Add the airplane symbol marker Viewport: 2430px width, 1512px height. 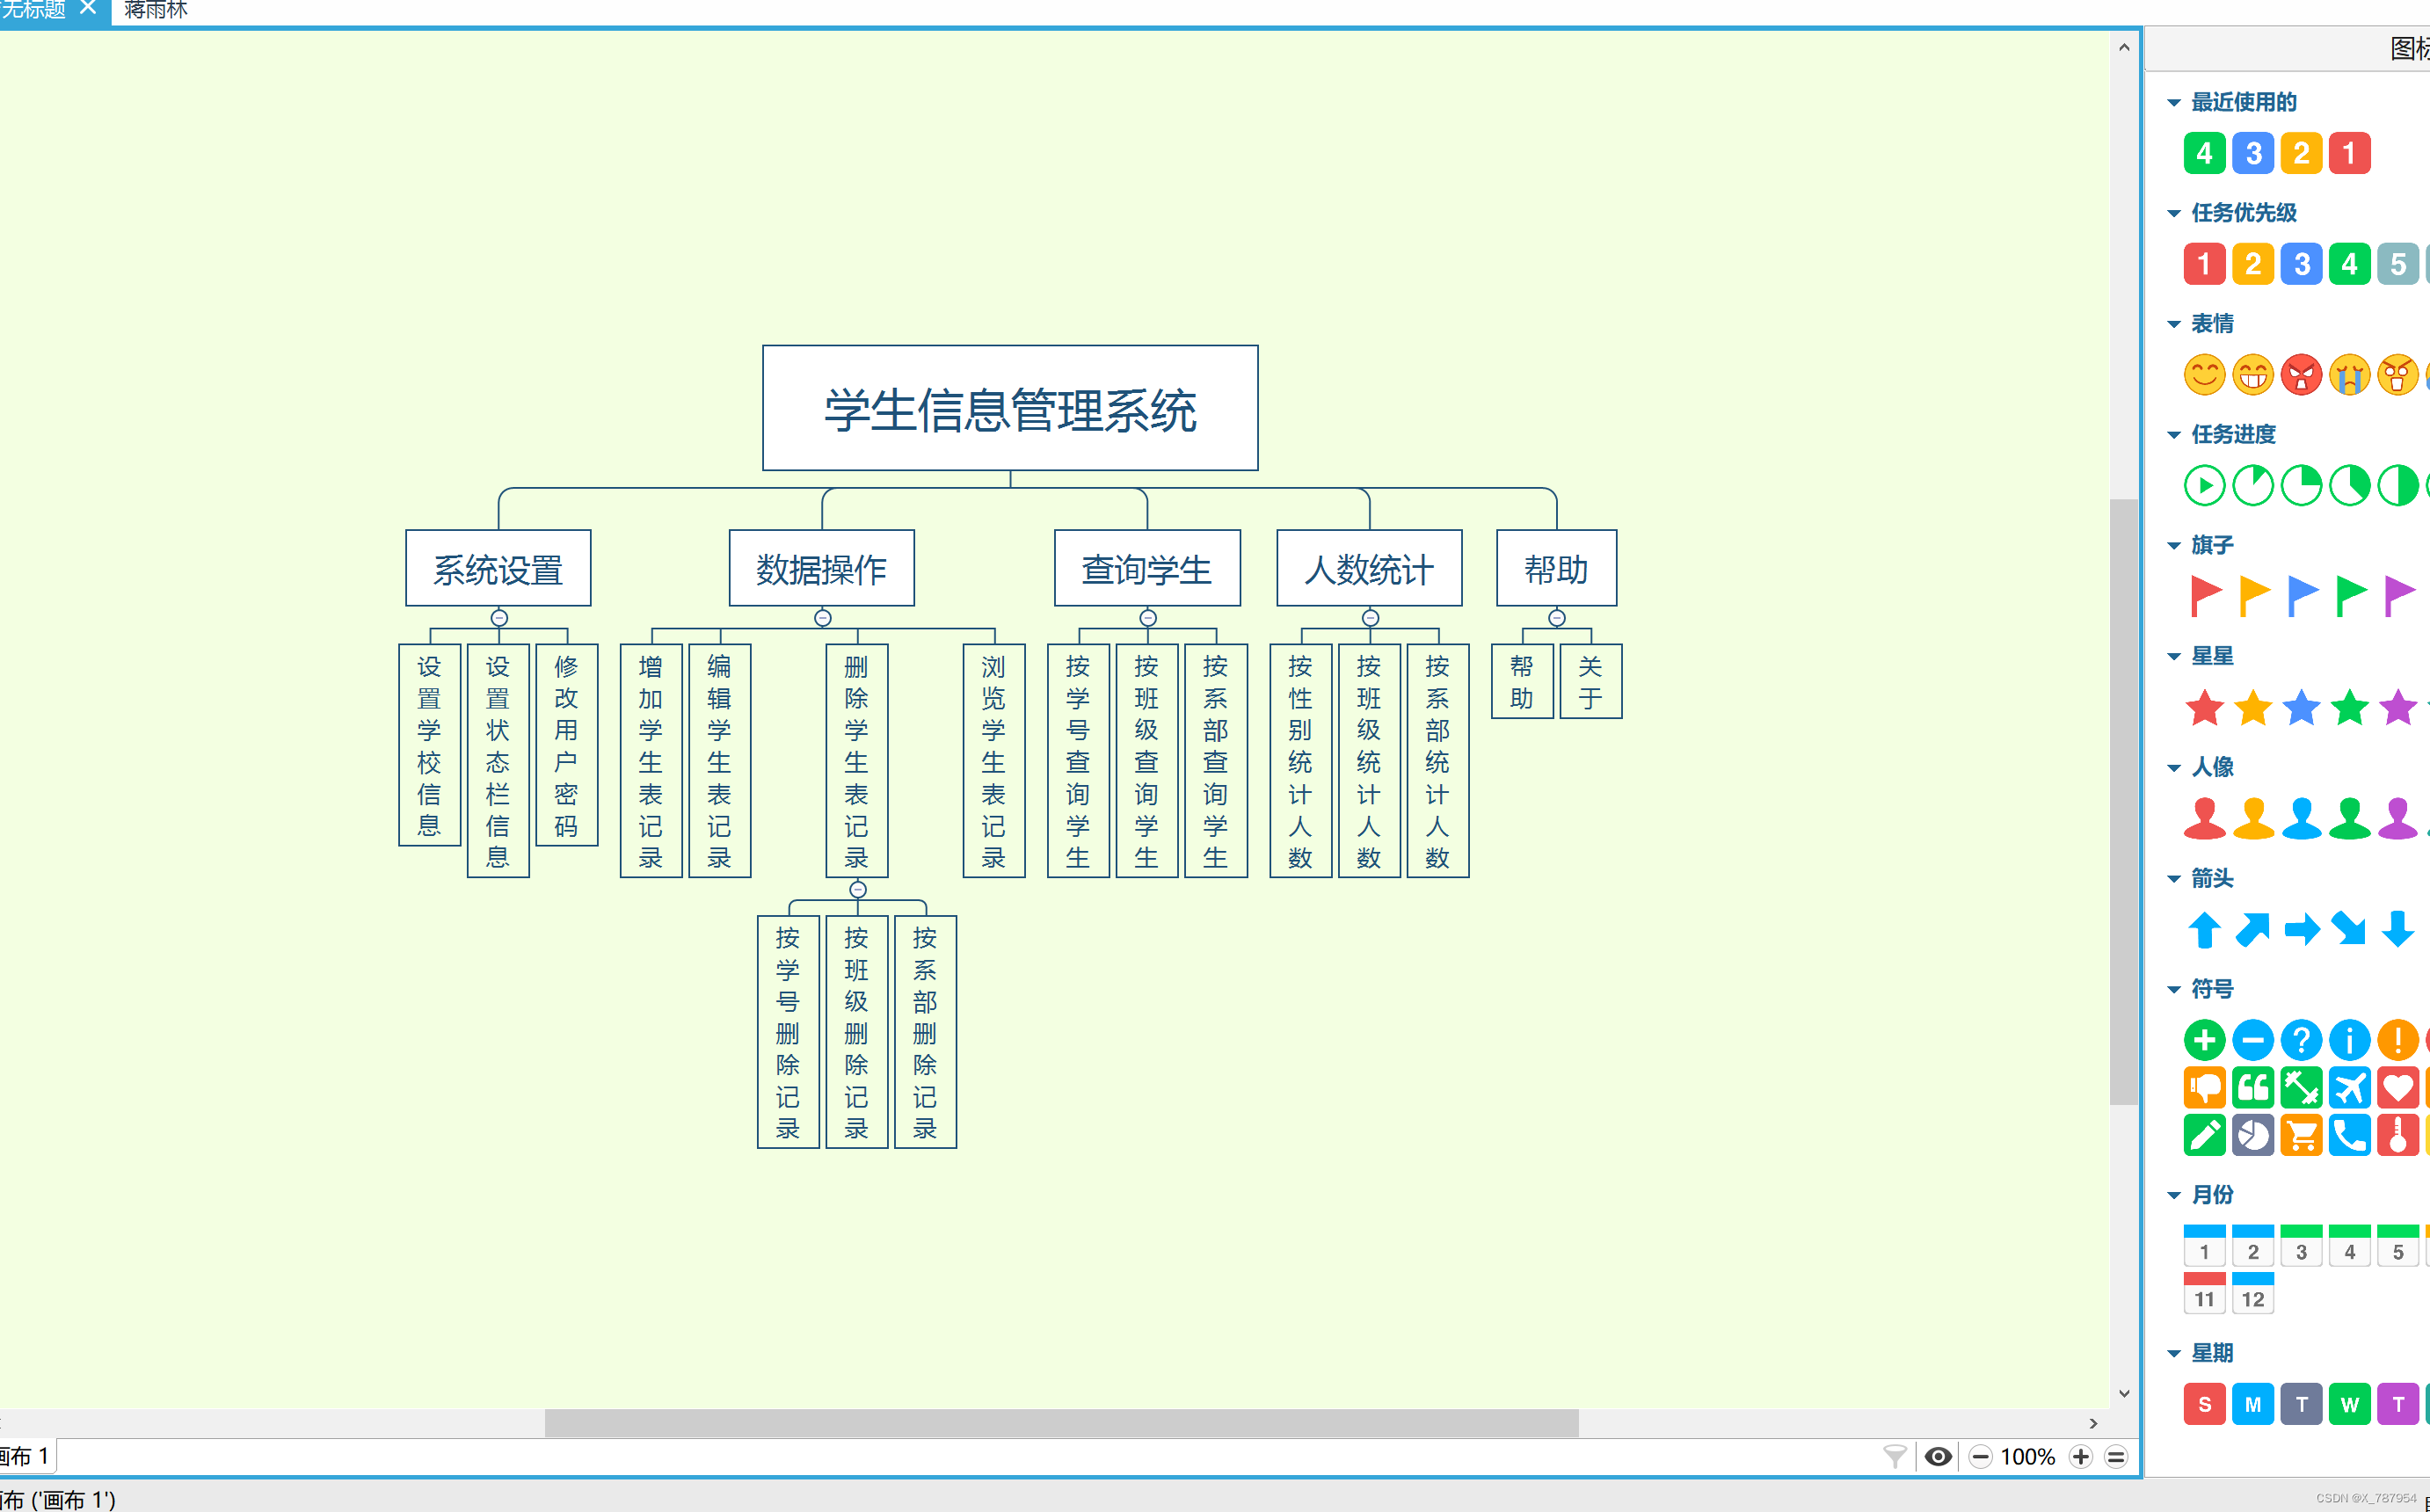(2349, 1088)
